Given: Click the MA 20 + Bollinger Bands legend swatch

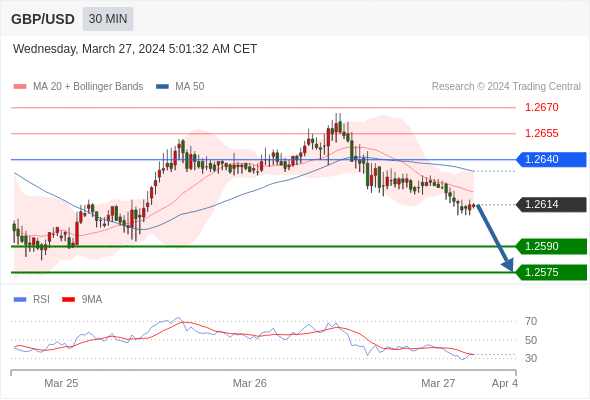Looking at the screenshot, I should click(20, 87).
